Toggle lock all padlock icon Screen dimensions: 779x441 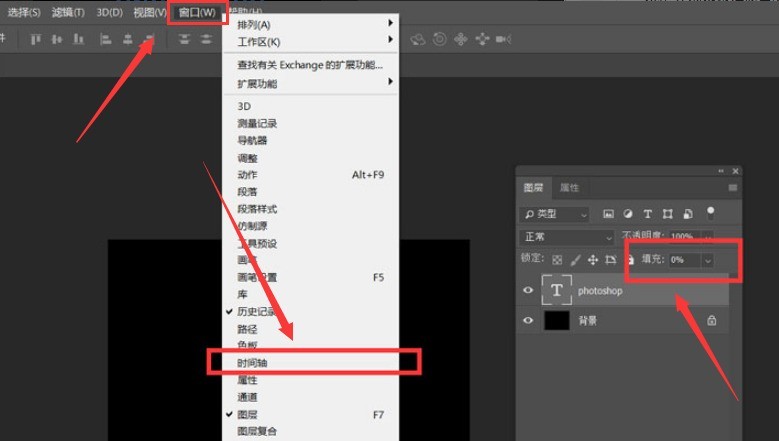(x=629, y=260)
